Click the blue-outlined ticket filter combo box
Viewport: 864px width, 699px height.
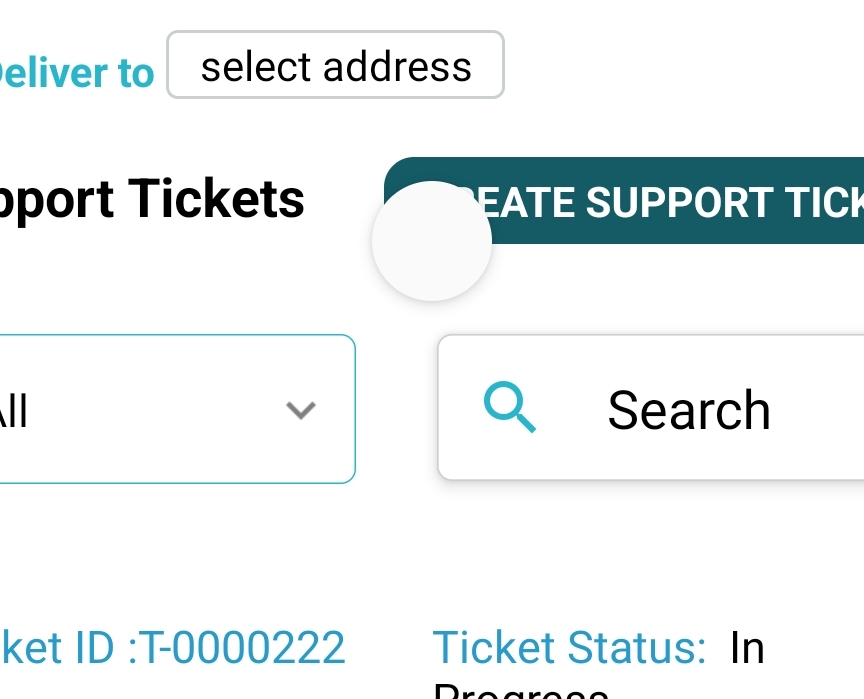point(177,409)
